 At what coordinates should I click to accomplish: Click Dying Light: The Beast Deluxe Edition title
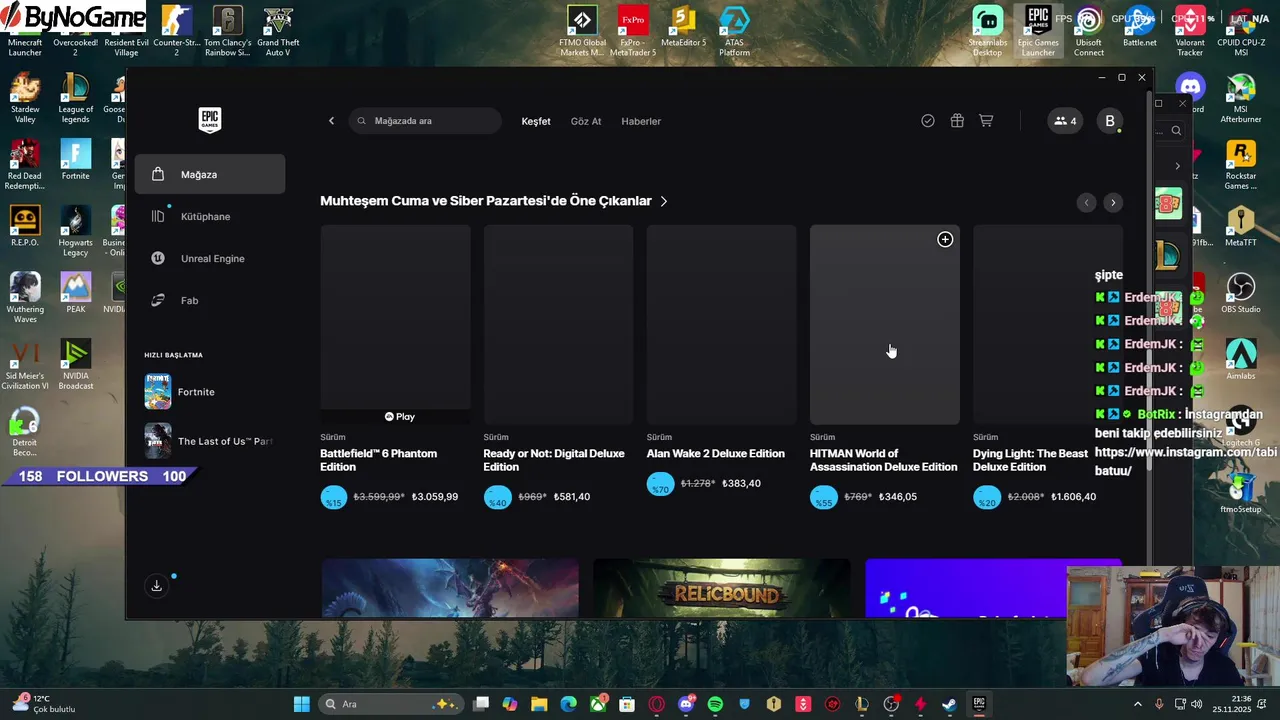click(1030, 460)
